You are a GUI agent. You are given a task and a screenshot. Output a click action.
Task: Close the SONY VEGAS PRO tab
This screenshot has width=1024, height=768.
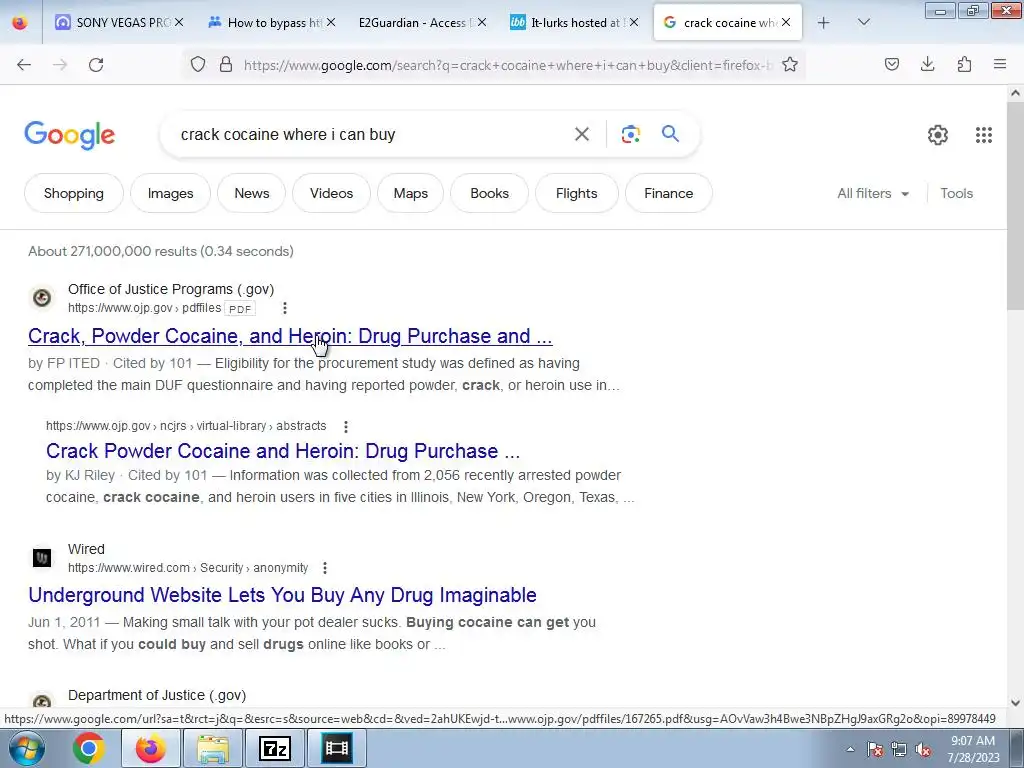pyautogui.click(x=179, y=22)
